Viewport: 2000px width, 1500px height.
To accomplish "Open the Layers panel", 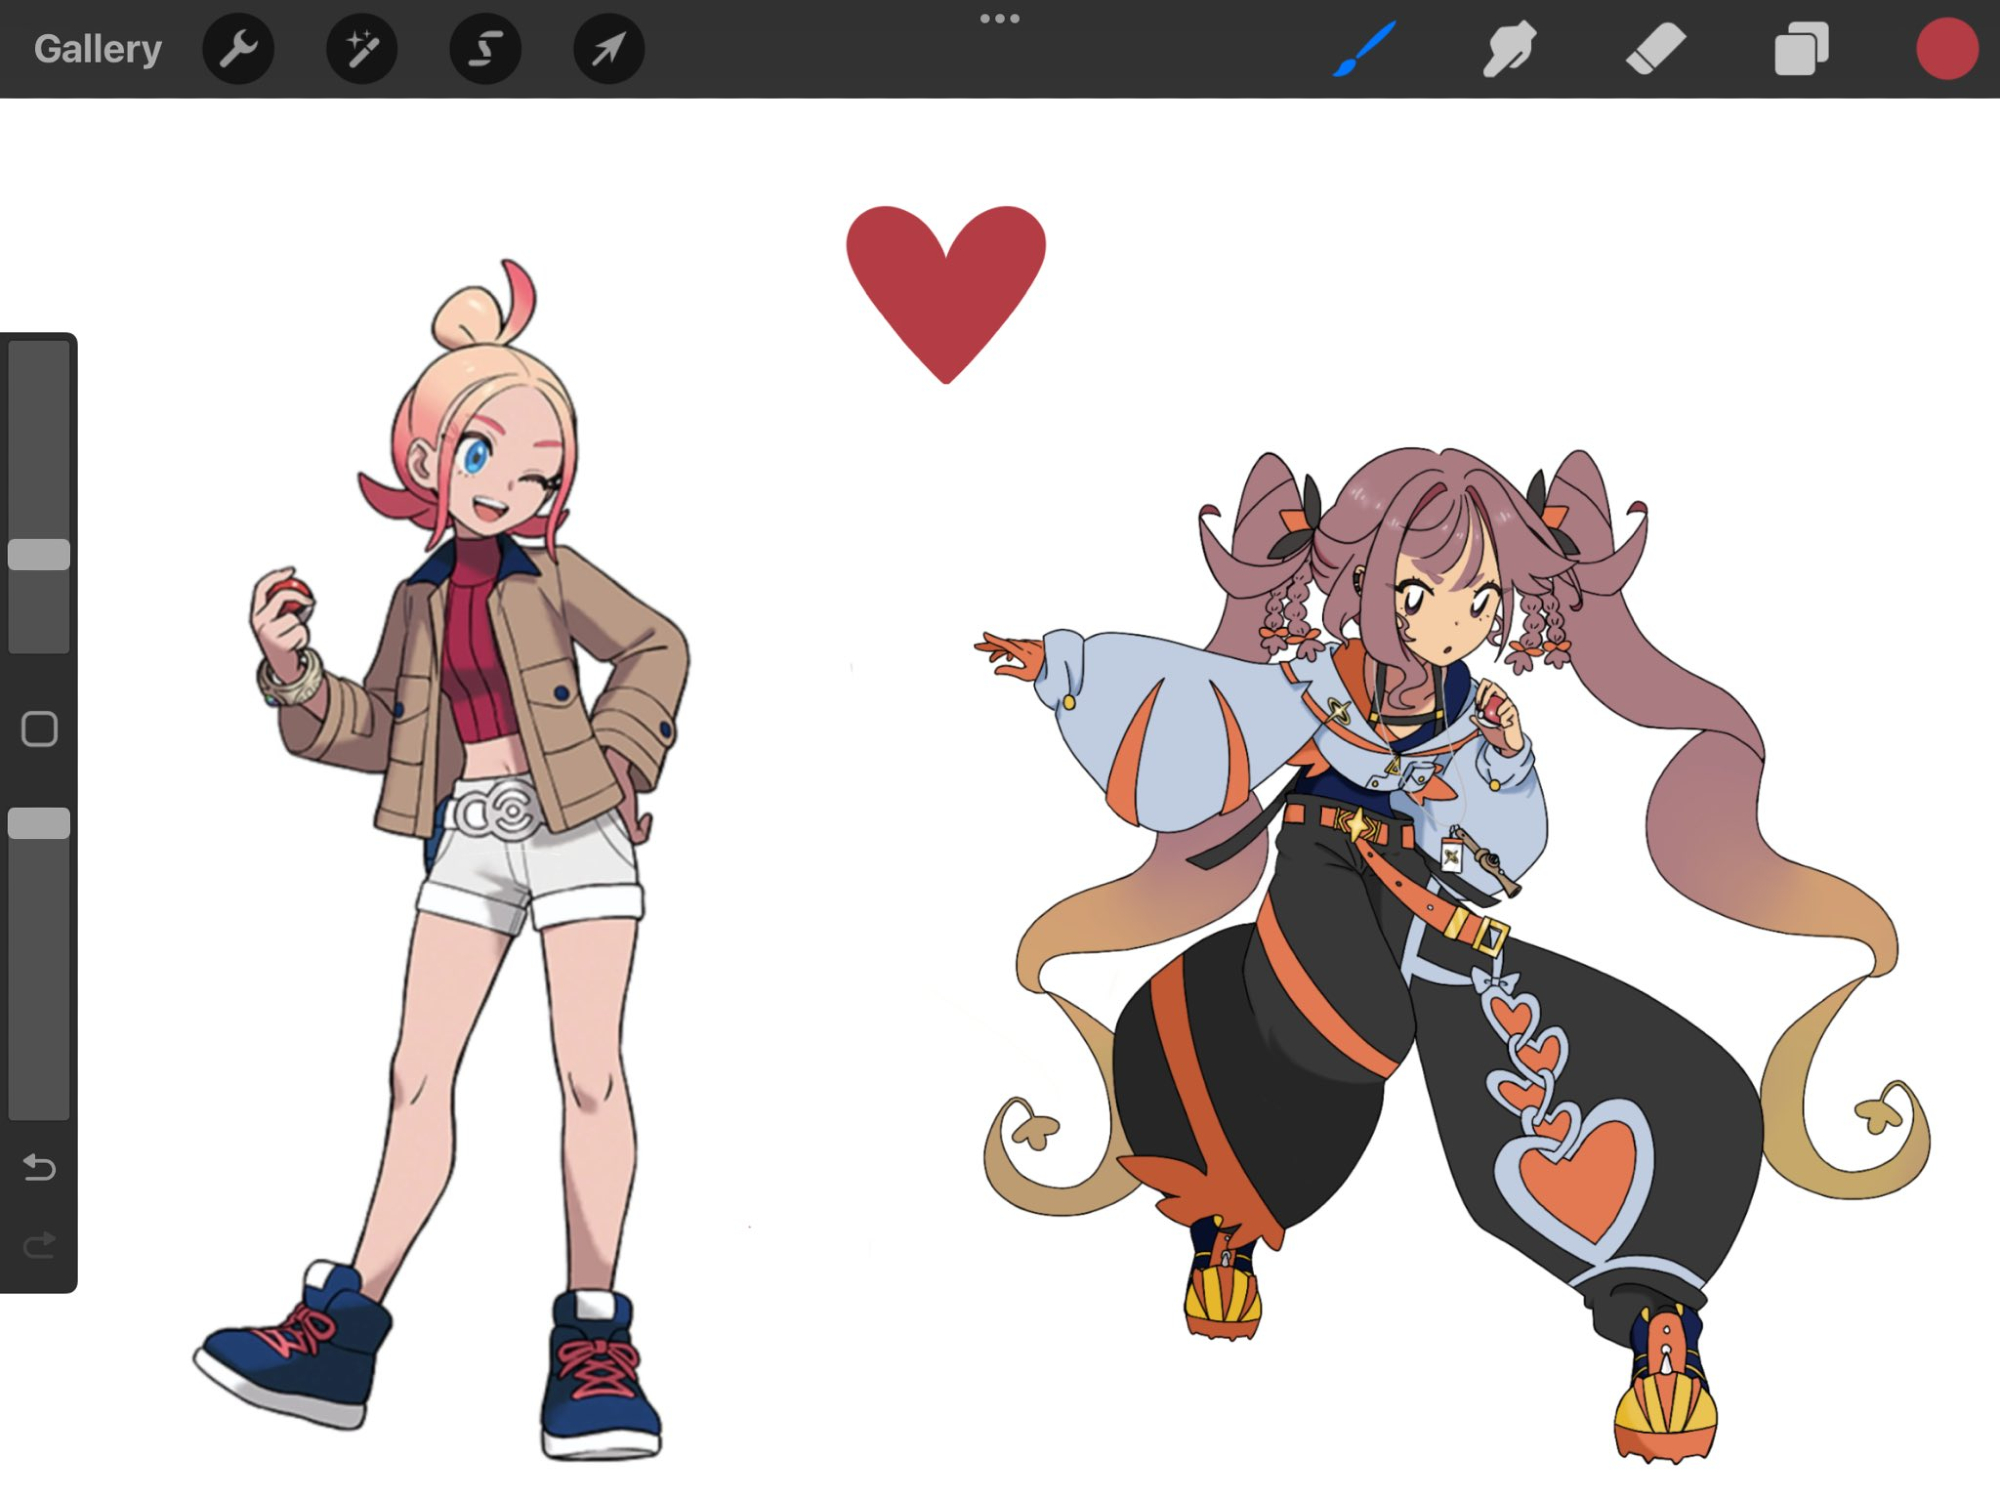I will tap(1801, 49).
